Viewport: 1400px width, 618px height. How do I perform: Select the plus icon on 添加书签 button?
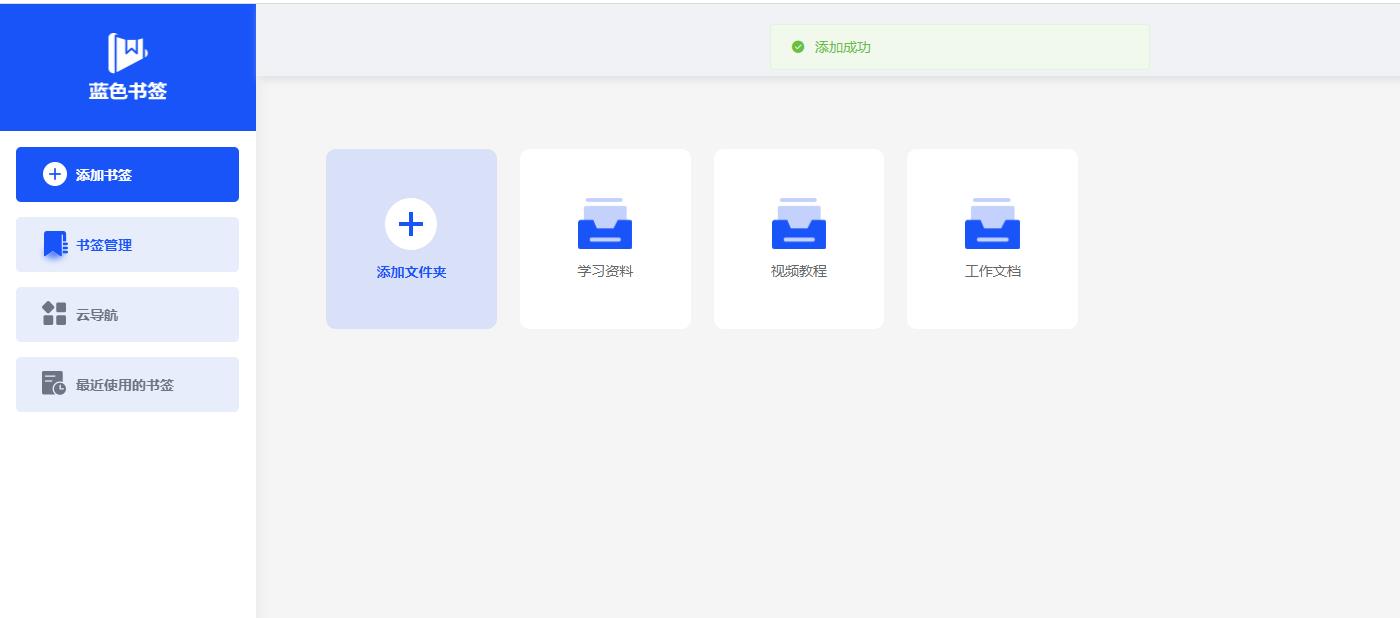(54, 174)
